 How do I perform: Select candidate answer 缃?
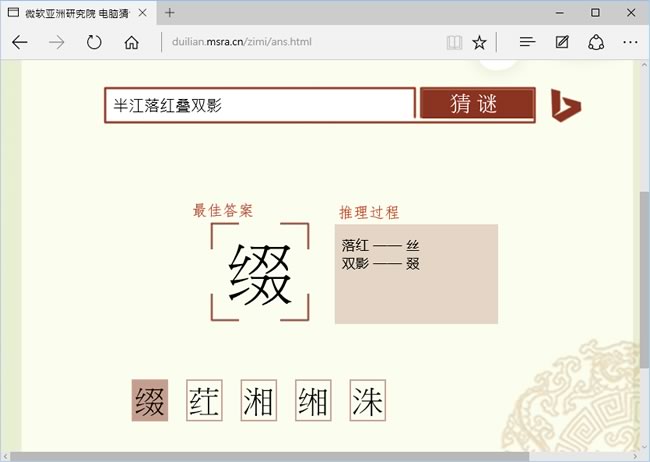pyautogui.click(x=313, y=400)
